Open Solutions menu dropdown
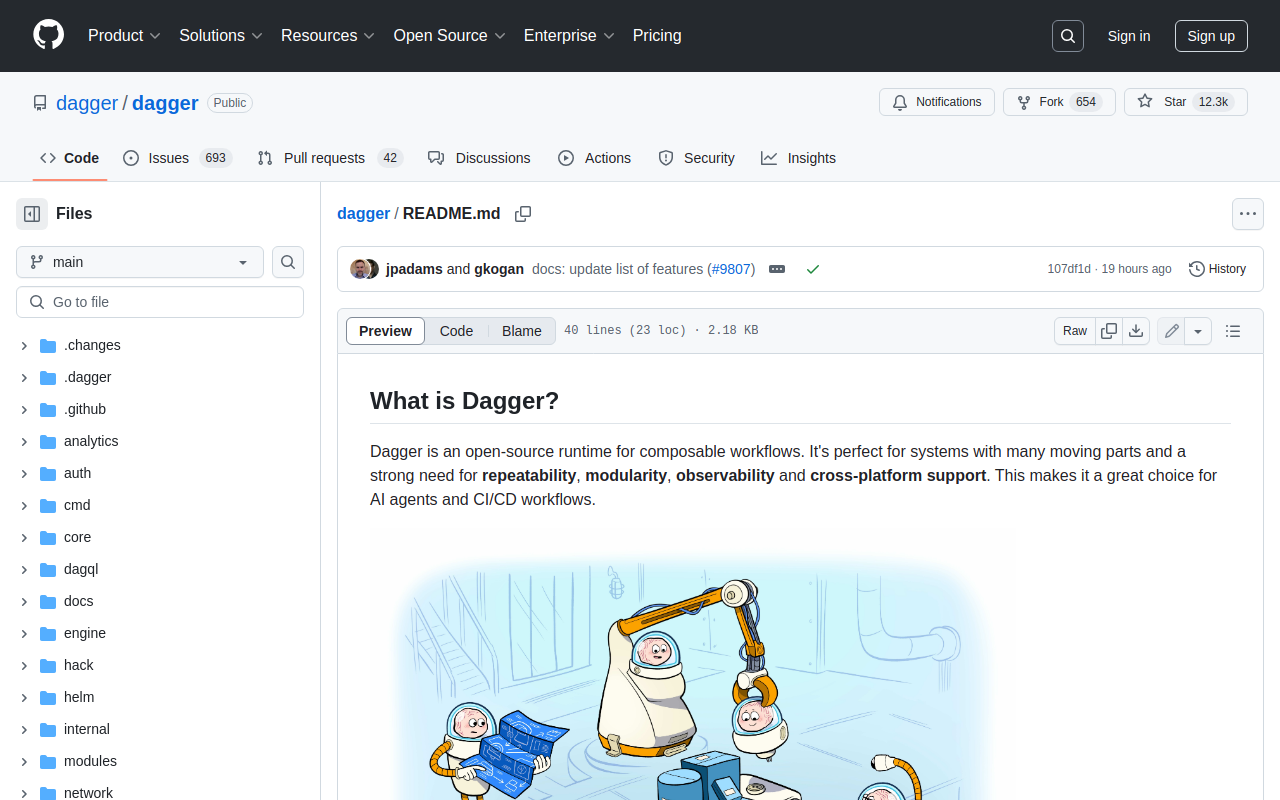This screenshot has width=1280, height=800. tap(221, 35)
